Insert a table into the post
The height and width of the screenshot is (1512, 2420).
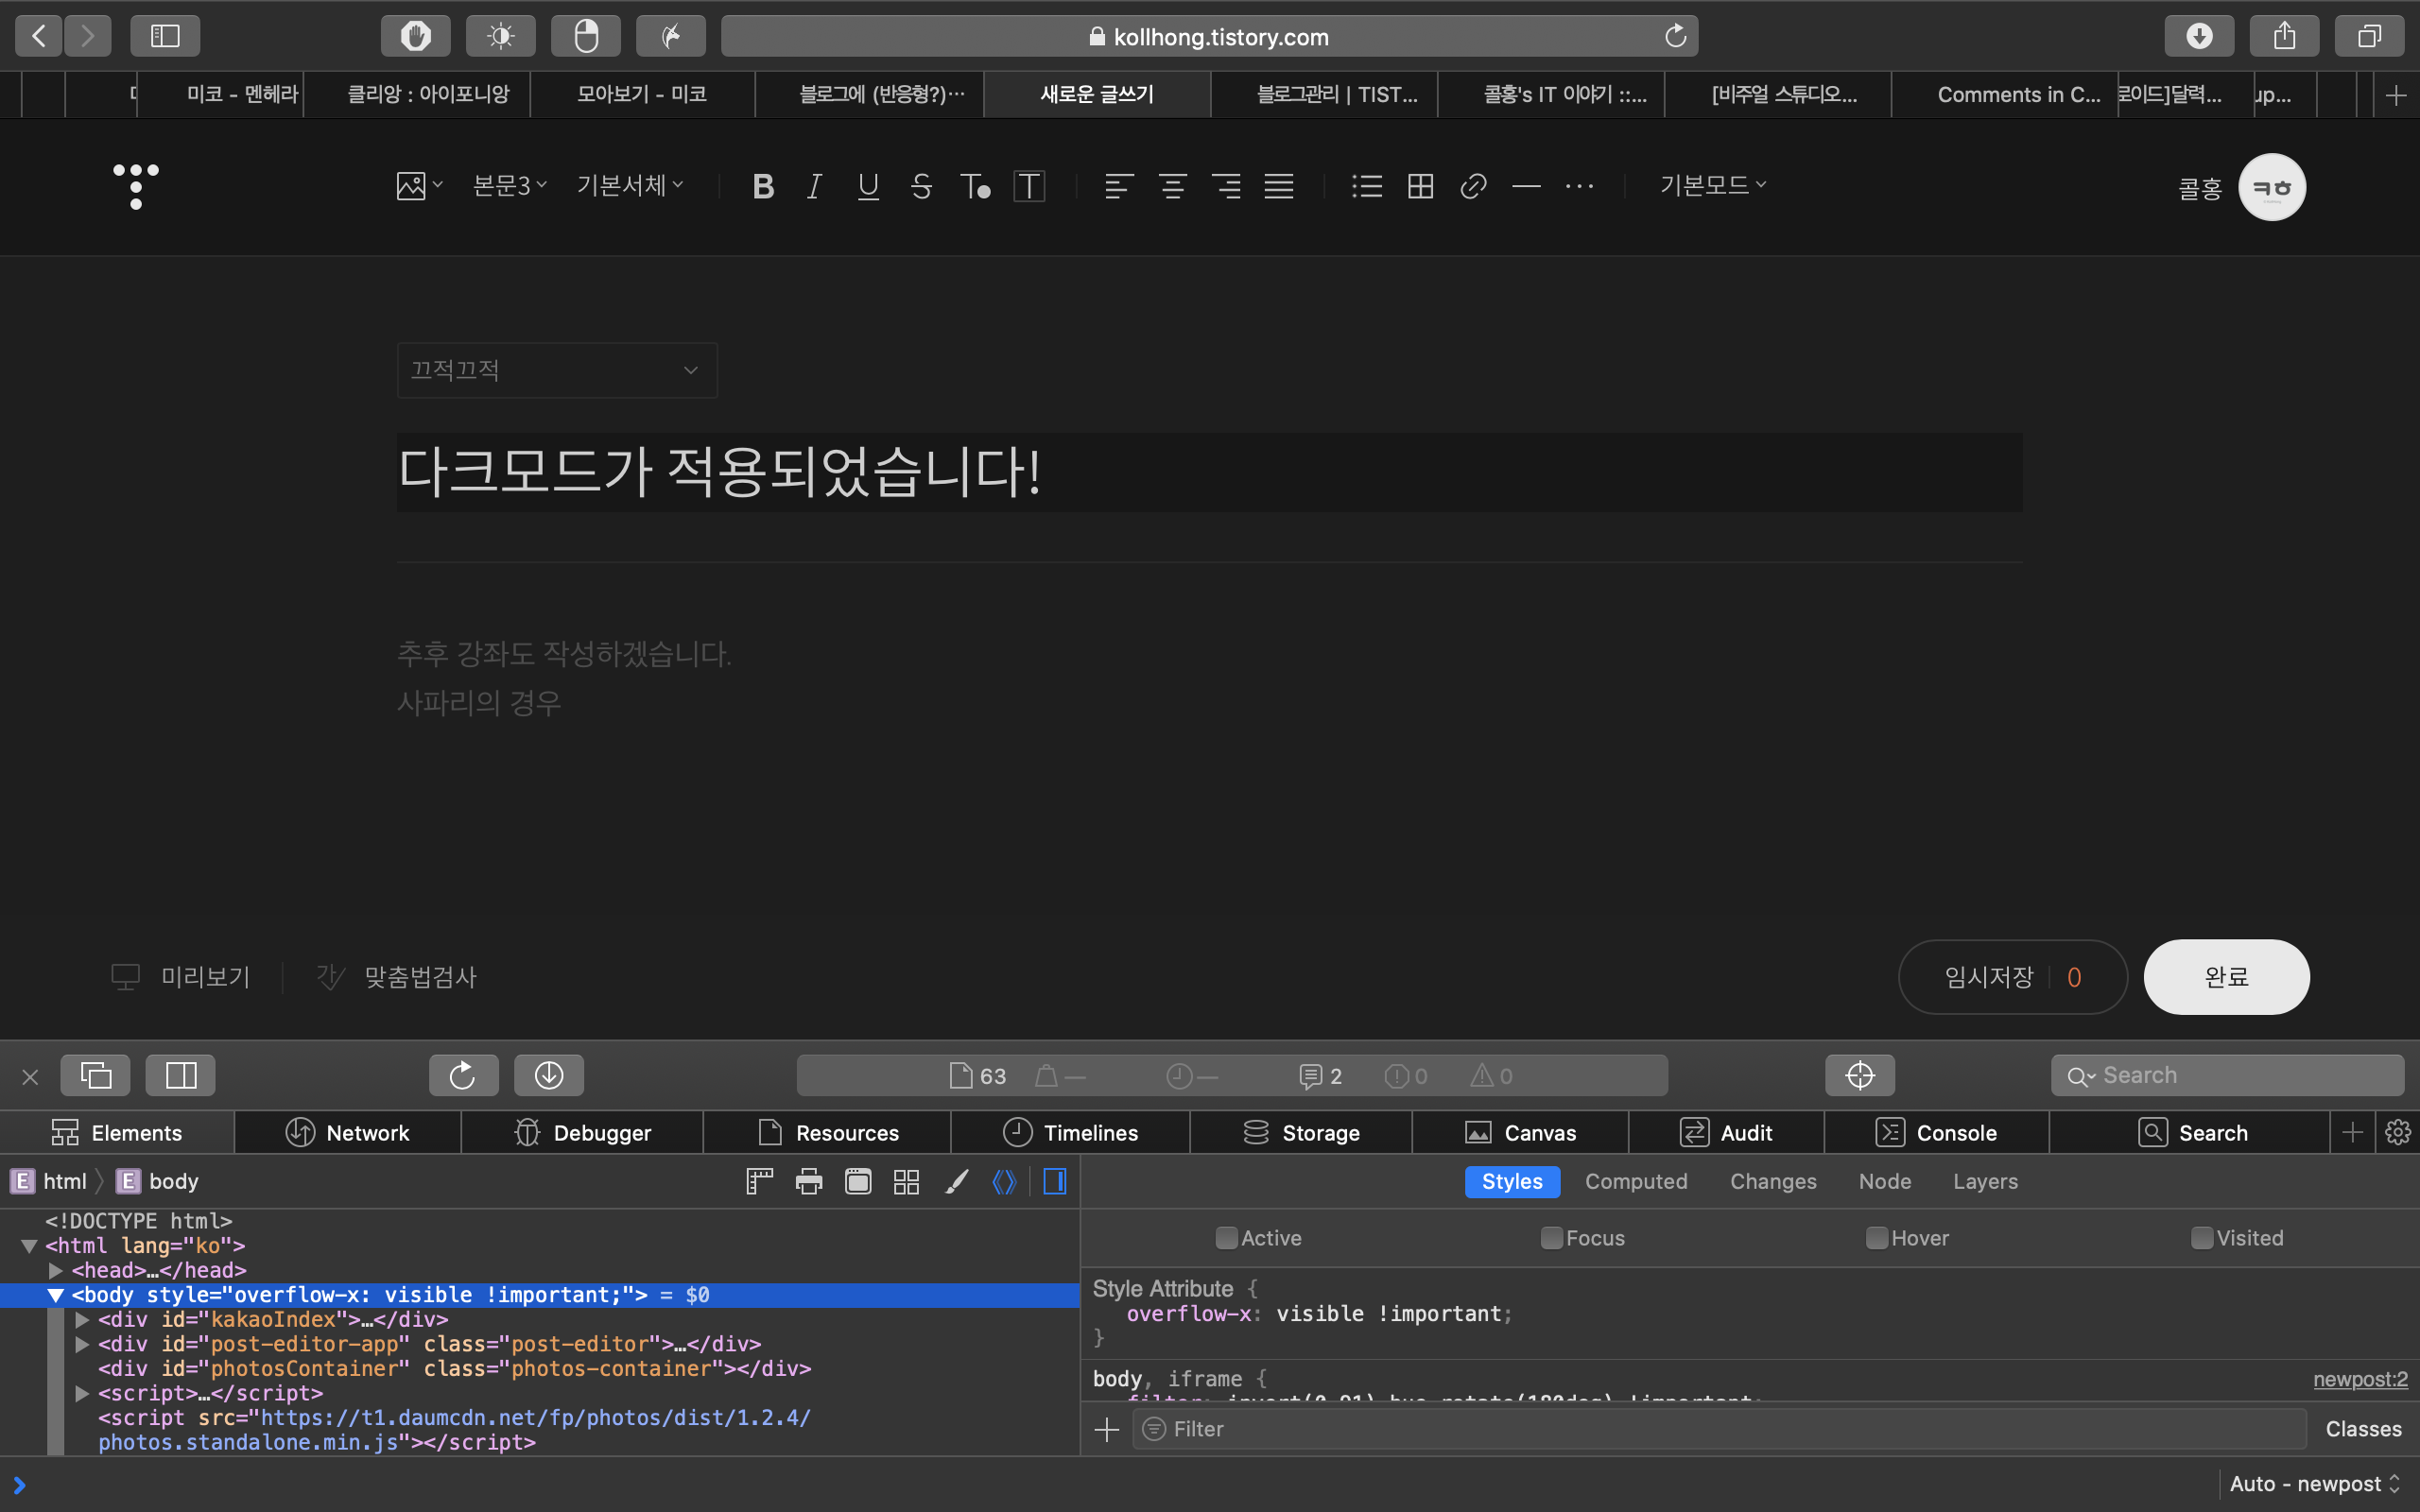1420,186
